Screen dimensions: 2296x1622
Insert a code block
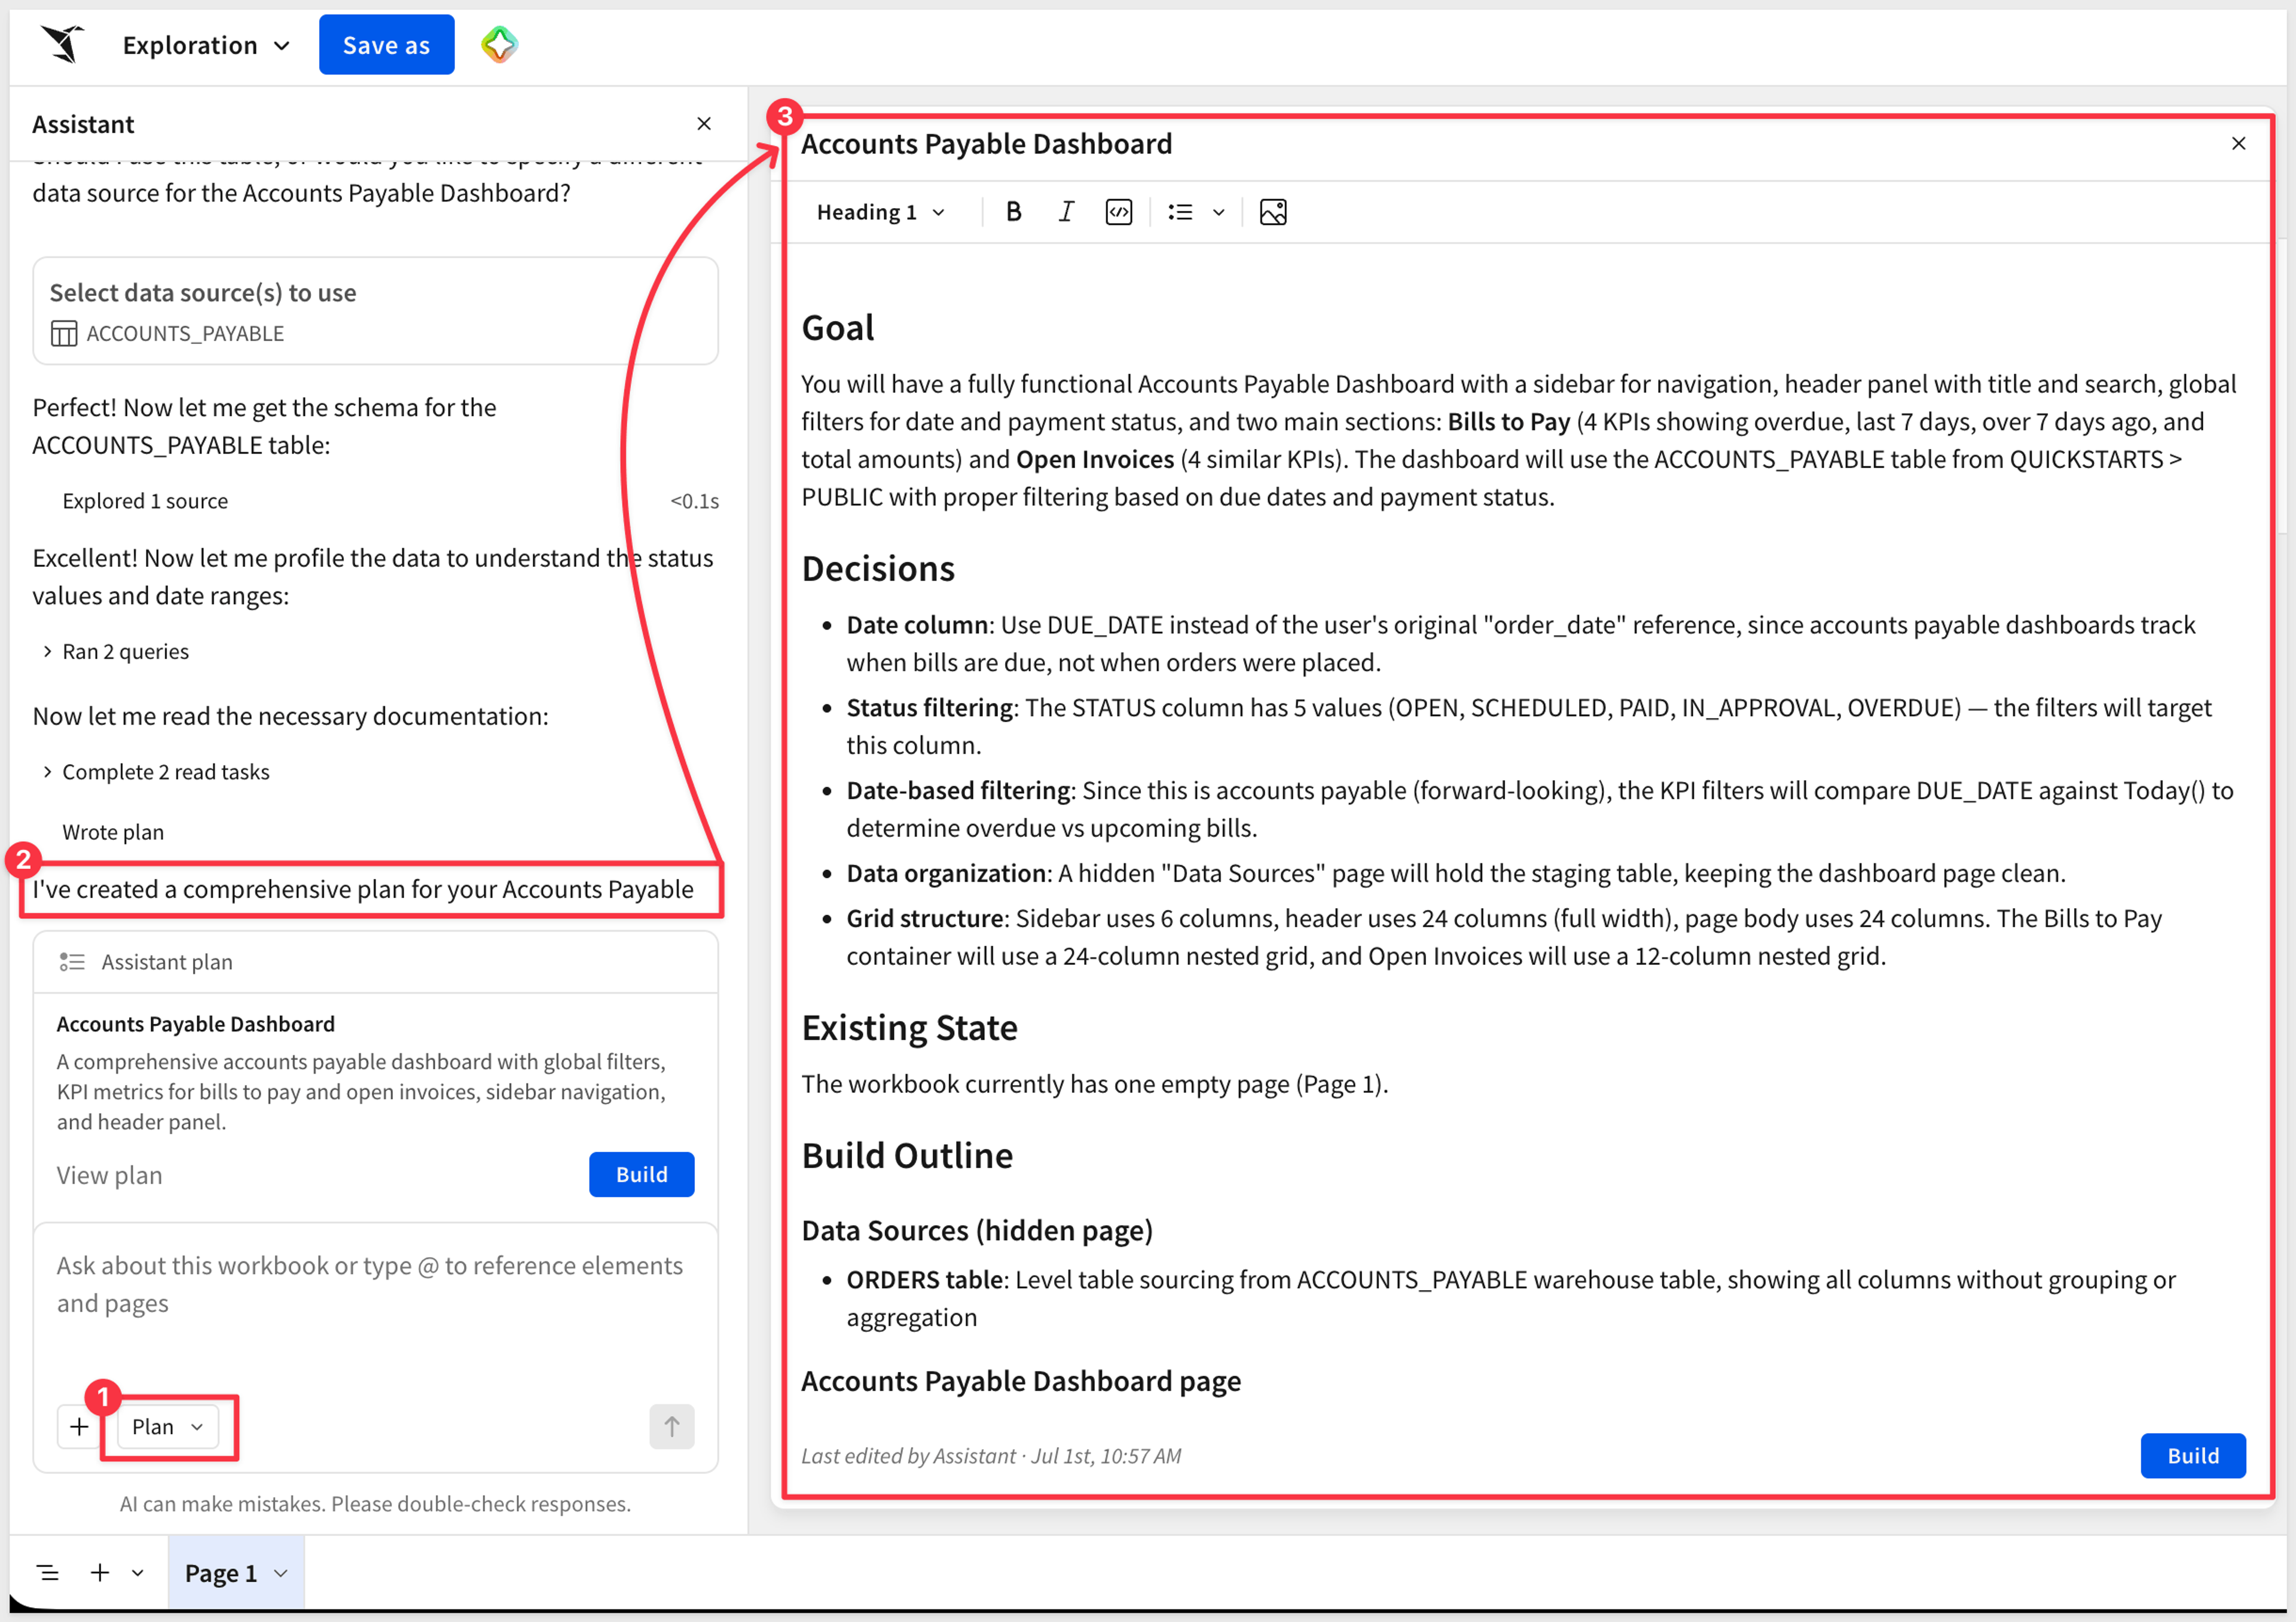click(x=1119, y=212)
